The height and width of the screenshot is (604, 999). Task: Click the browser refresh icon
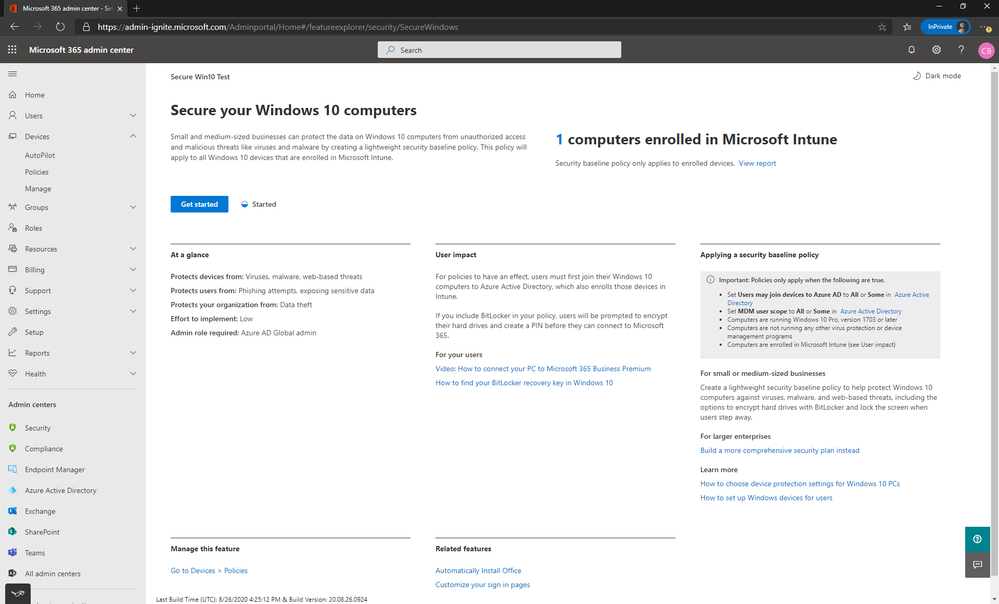click(x=60, y=27)
